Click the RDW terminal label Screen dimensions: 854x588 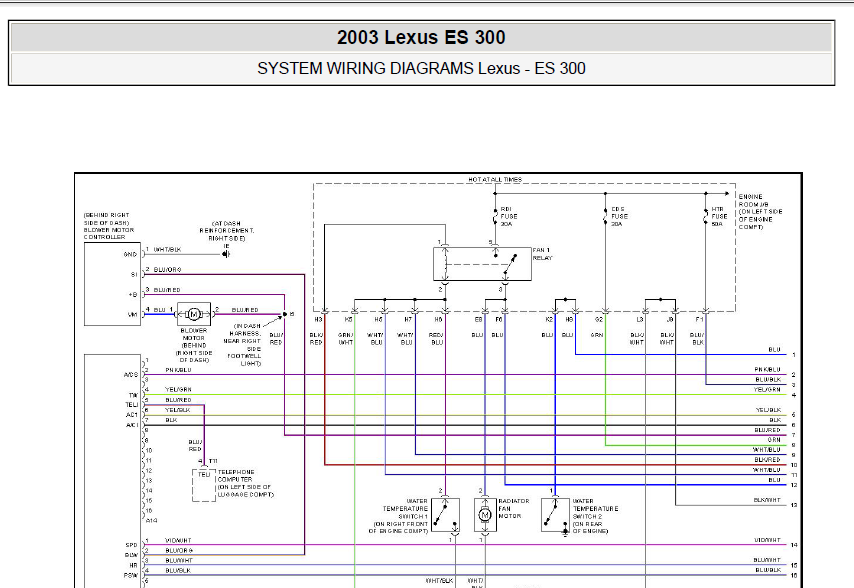(x=131, y=555)
